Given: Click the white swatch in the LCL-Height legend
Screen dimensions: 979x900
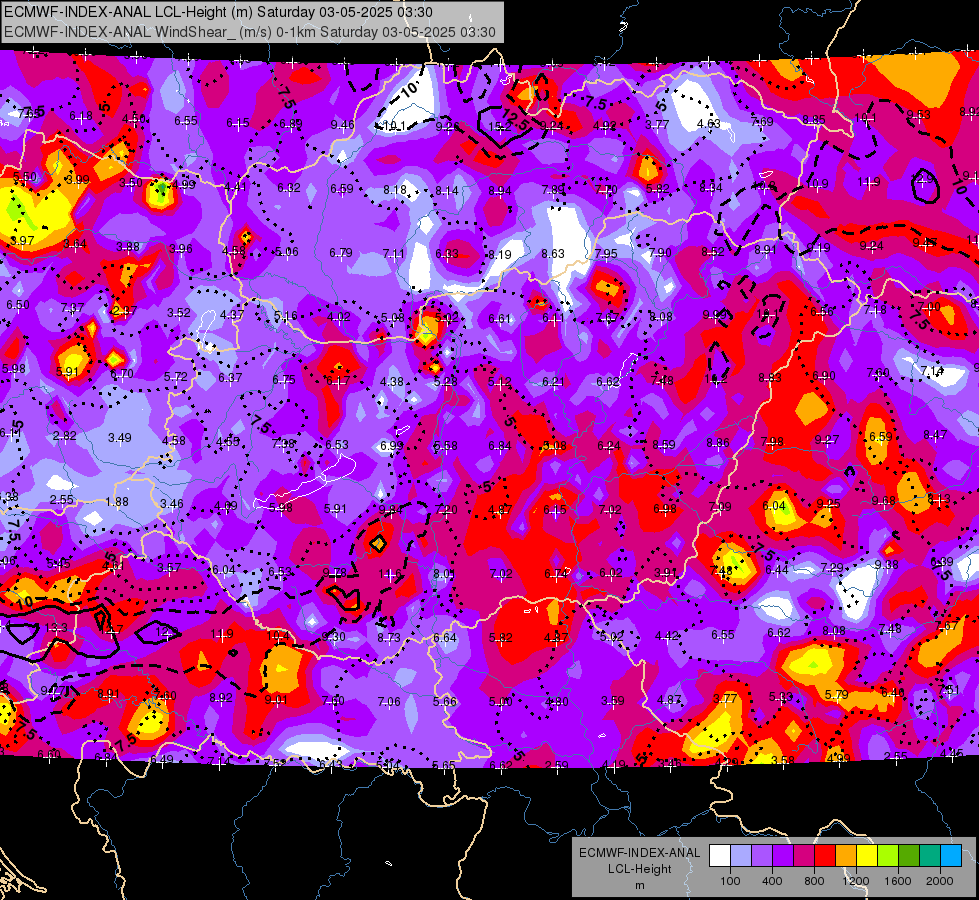Looking at the screenshot, I should click(719, 856).
